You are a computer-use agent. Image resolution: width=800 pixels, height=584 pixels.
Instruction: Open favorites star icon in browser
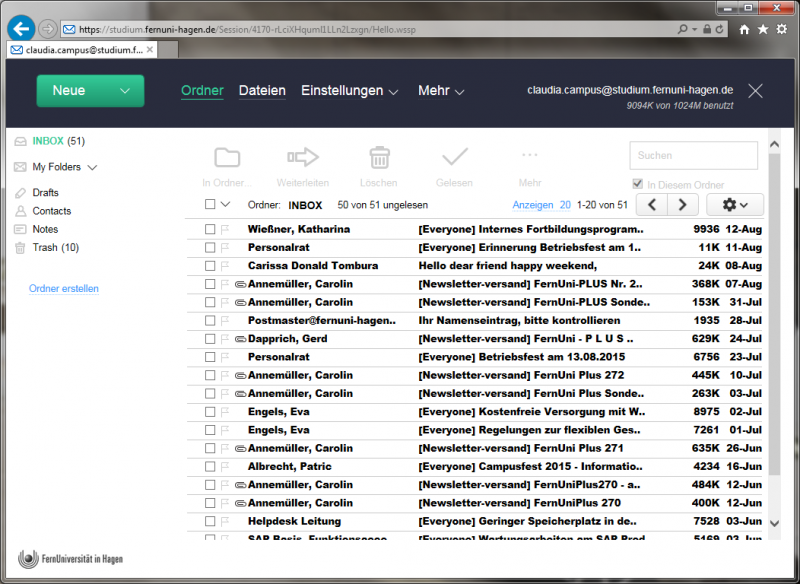(763, 29)
